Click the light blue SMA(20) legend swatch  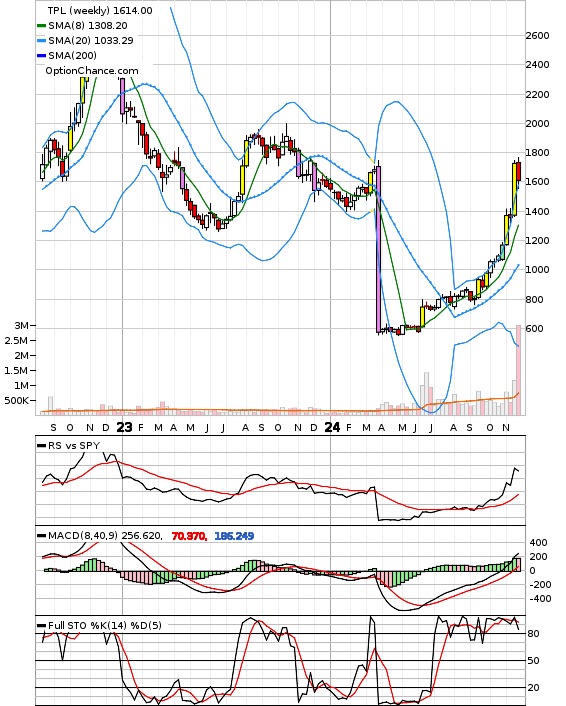coord(41,41)
